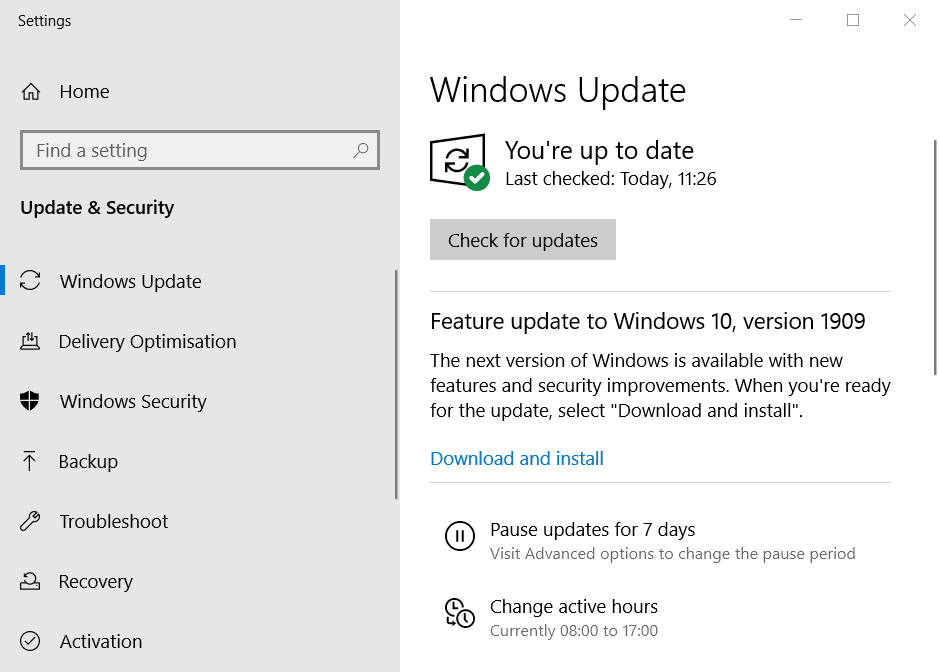Click the Download and install link
The image size is (939, 672).
516,458
